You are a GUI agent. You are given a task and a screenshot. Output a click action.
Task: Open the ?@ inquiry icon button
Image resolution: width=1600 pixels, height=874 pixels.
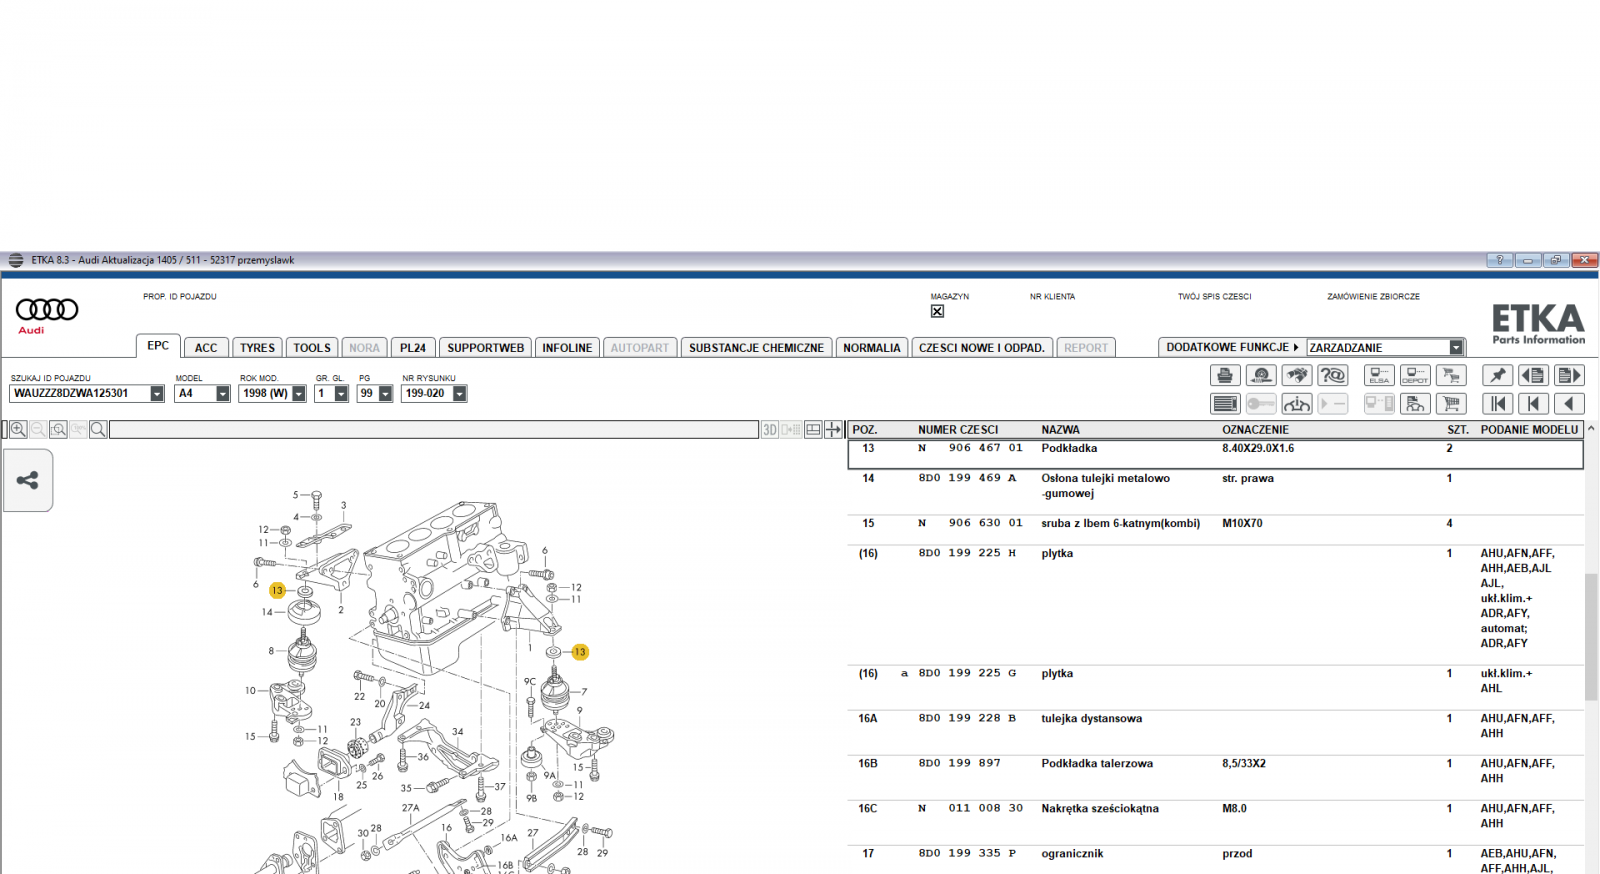[x=1333, y=375]
